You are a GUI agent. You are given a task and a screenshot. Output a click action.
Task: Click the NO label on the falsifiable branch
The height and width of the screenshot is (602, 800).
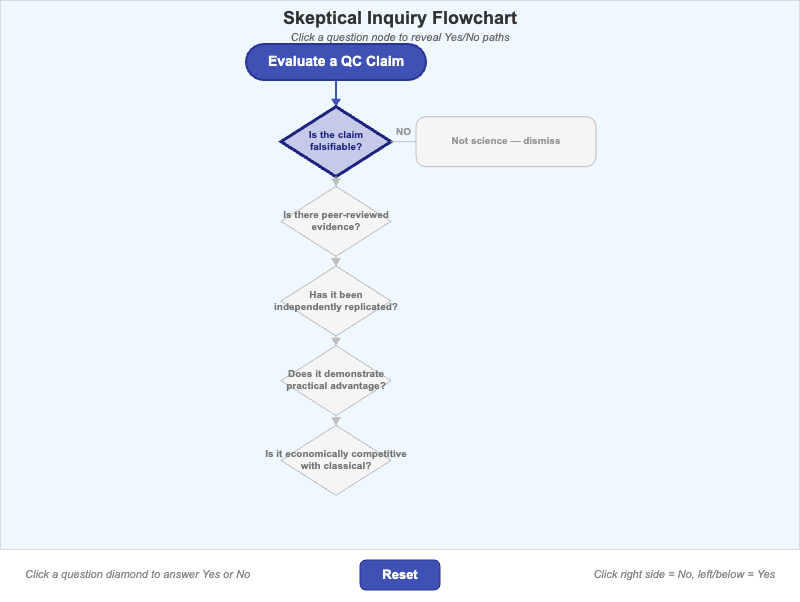coord(403,129)
